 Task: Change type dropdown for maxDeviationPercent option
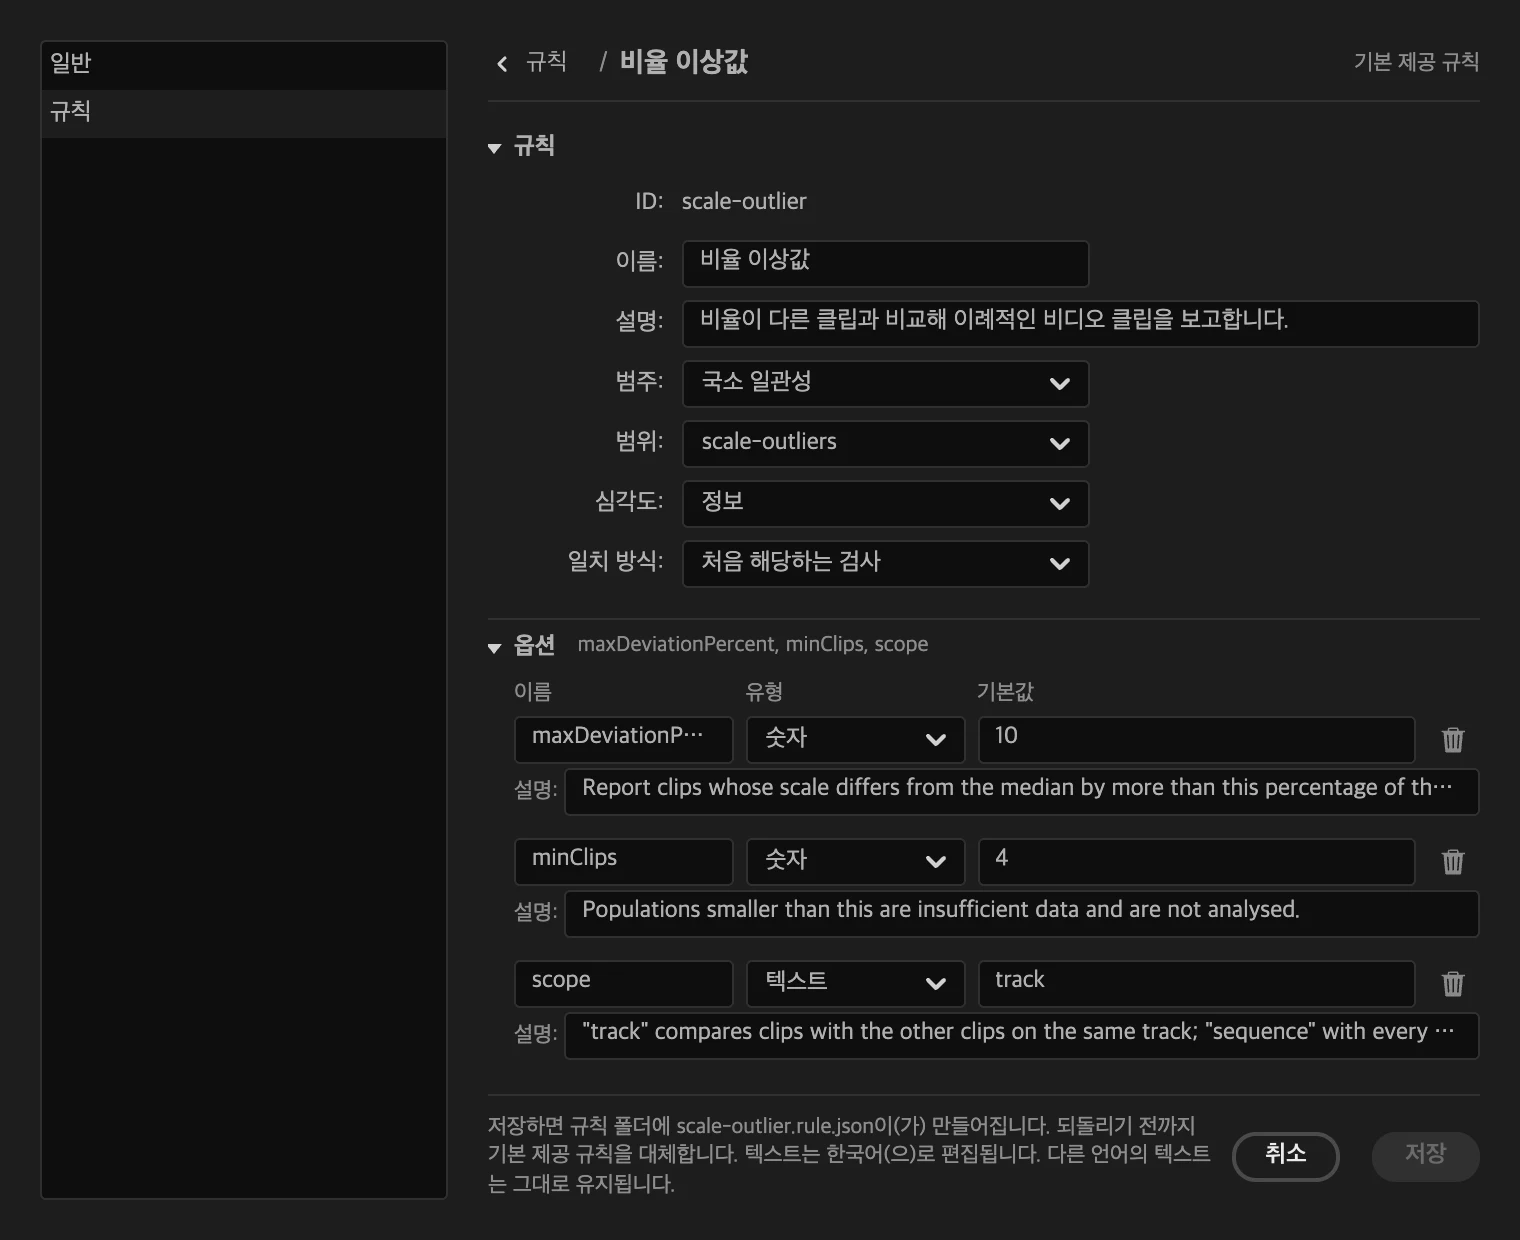(x=856, y=740)
